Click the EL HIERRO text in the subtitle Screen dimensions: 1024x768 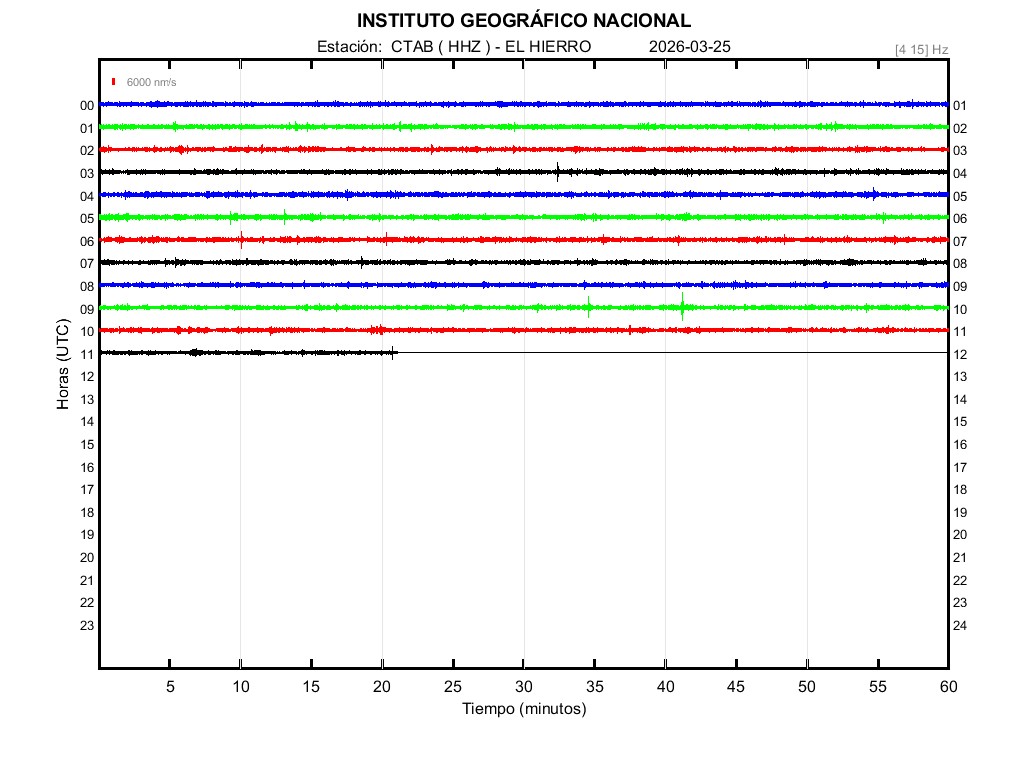click(x=550, y=47)
